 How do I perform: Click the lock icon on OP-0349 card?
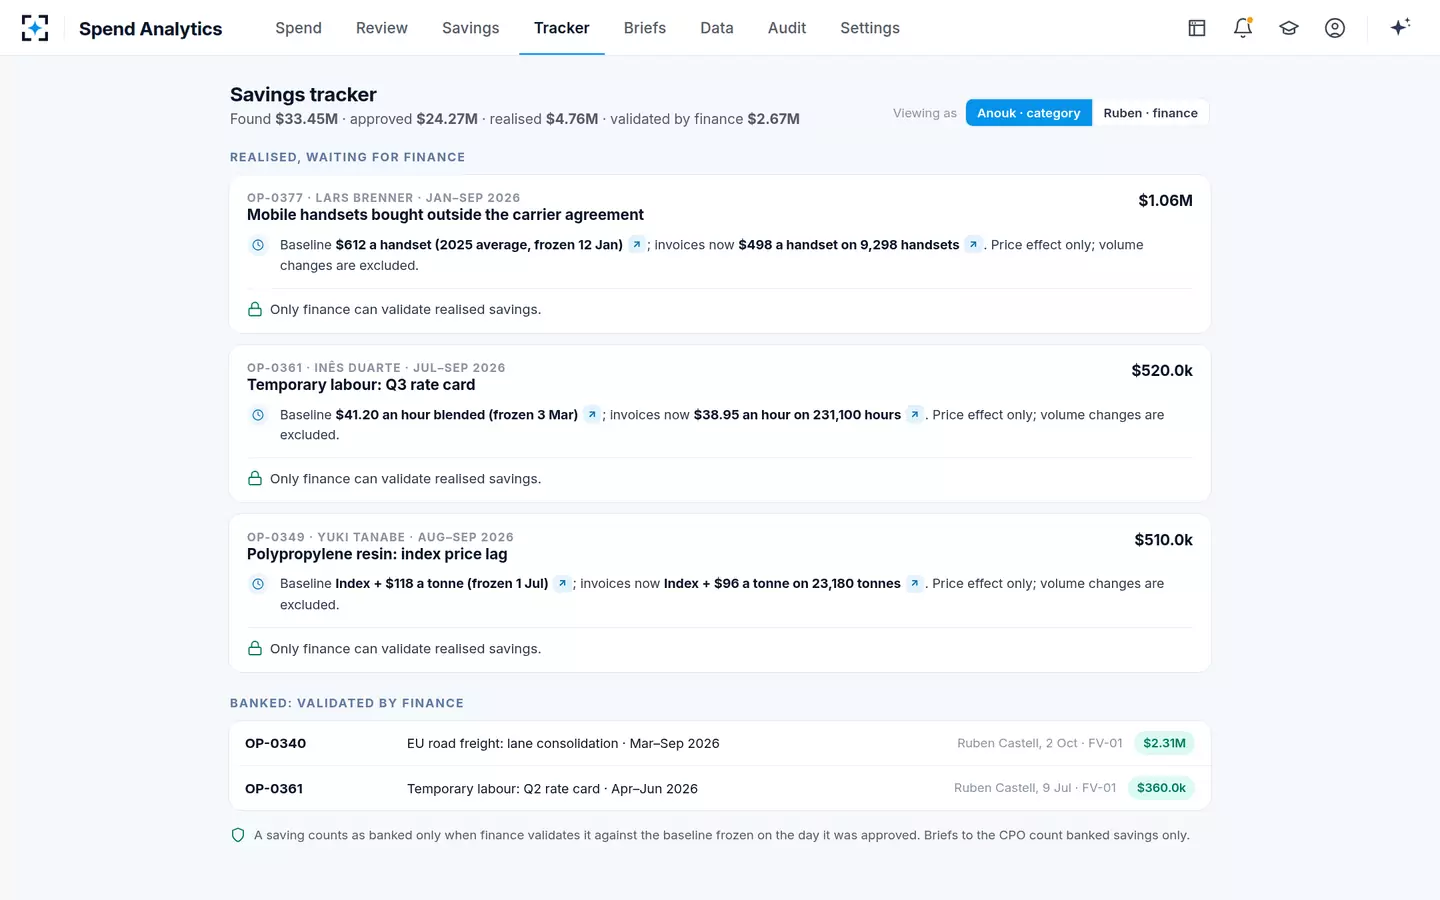255,648
